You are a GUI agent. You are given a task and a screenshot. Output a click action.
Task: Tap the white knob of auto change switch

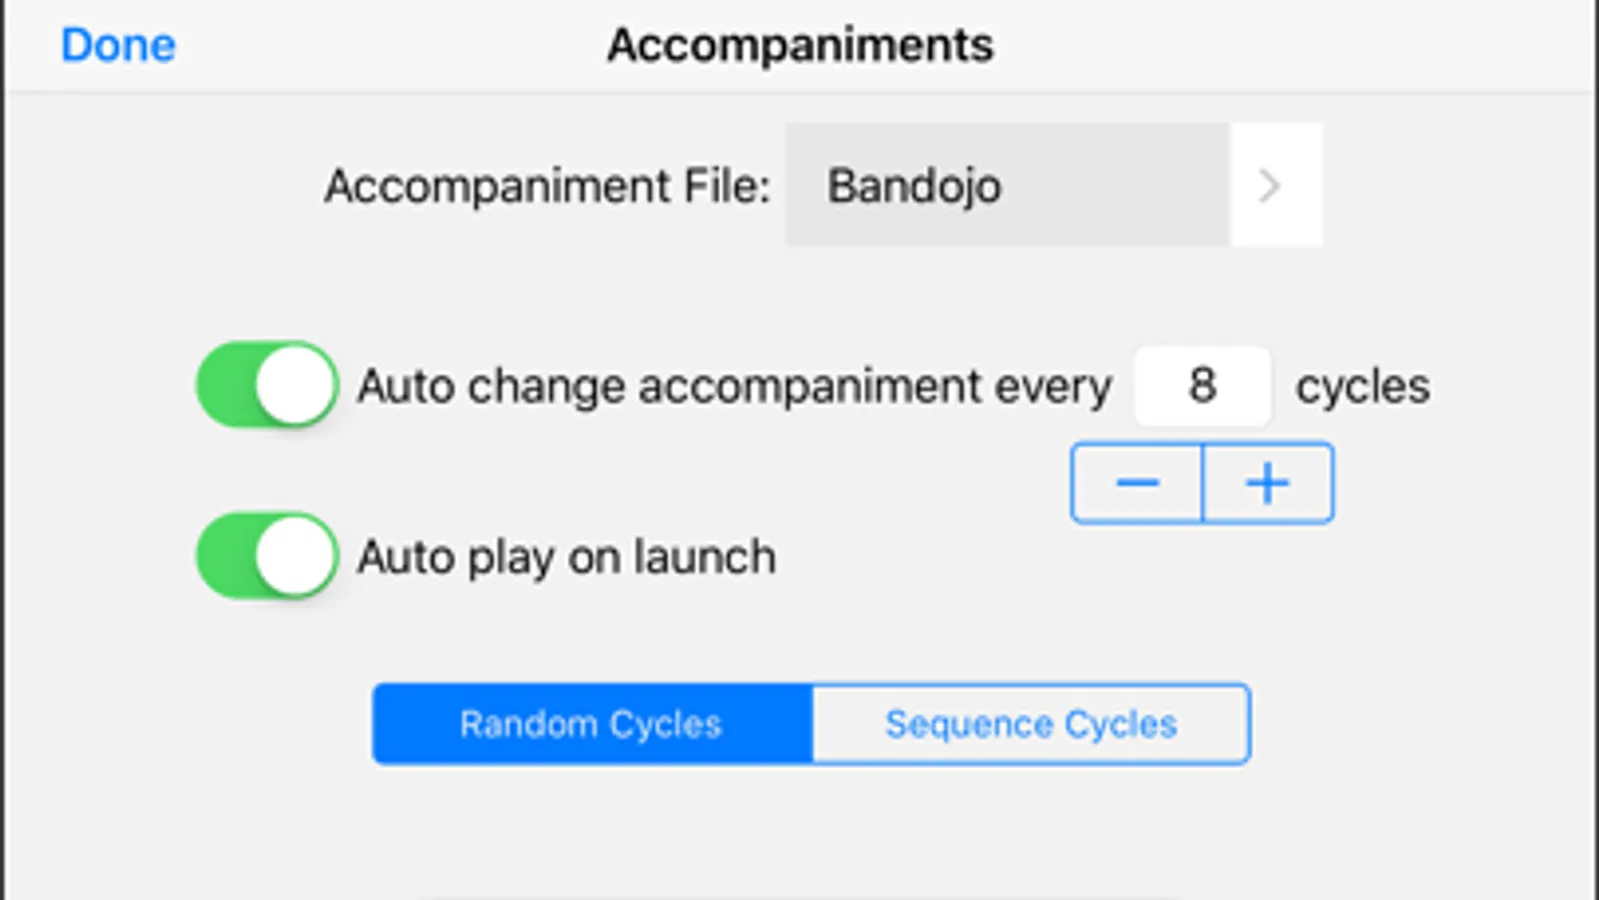pos(296,386)
